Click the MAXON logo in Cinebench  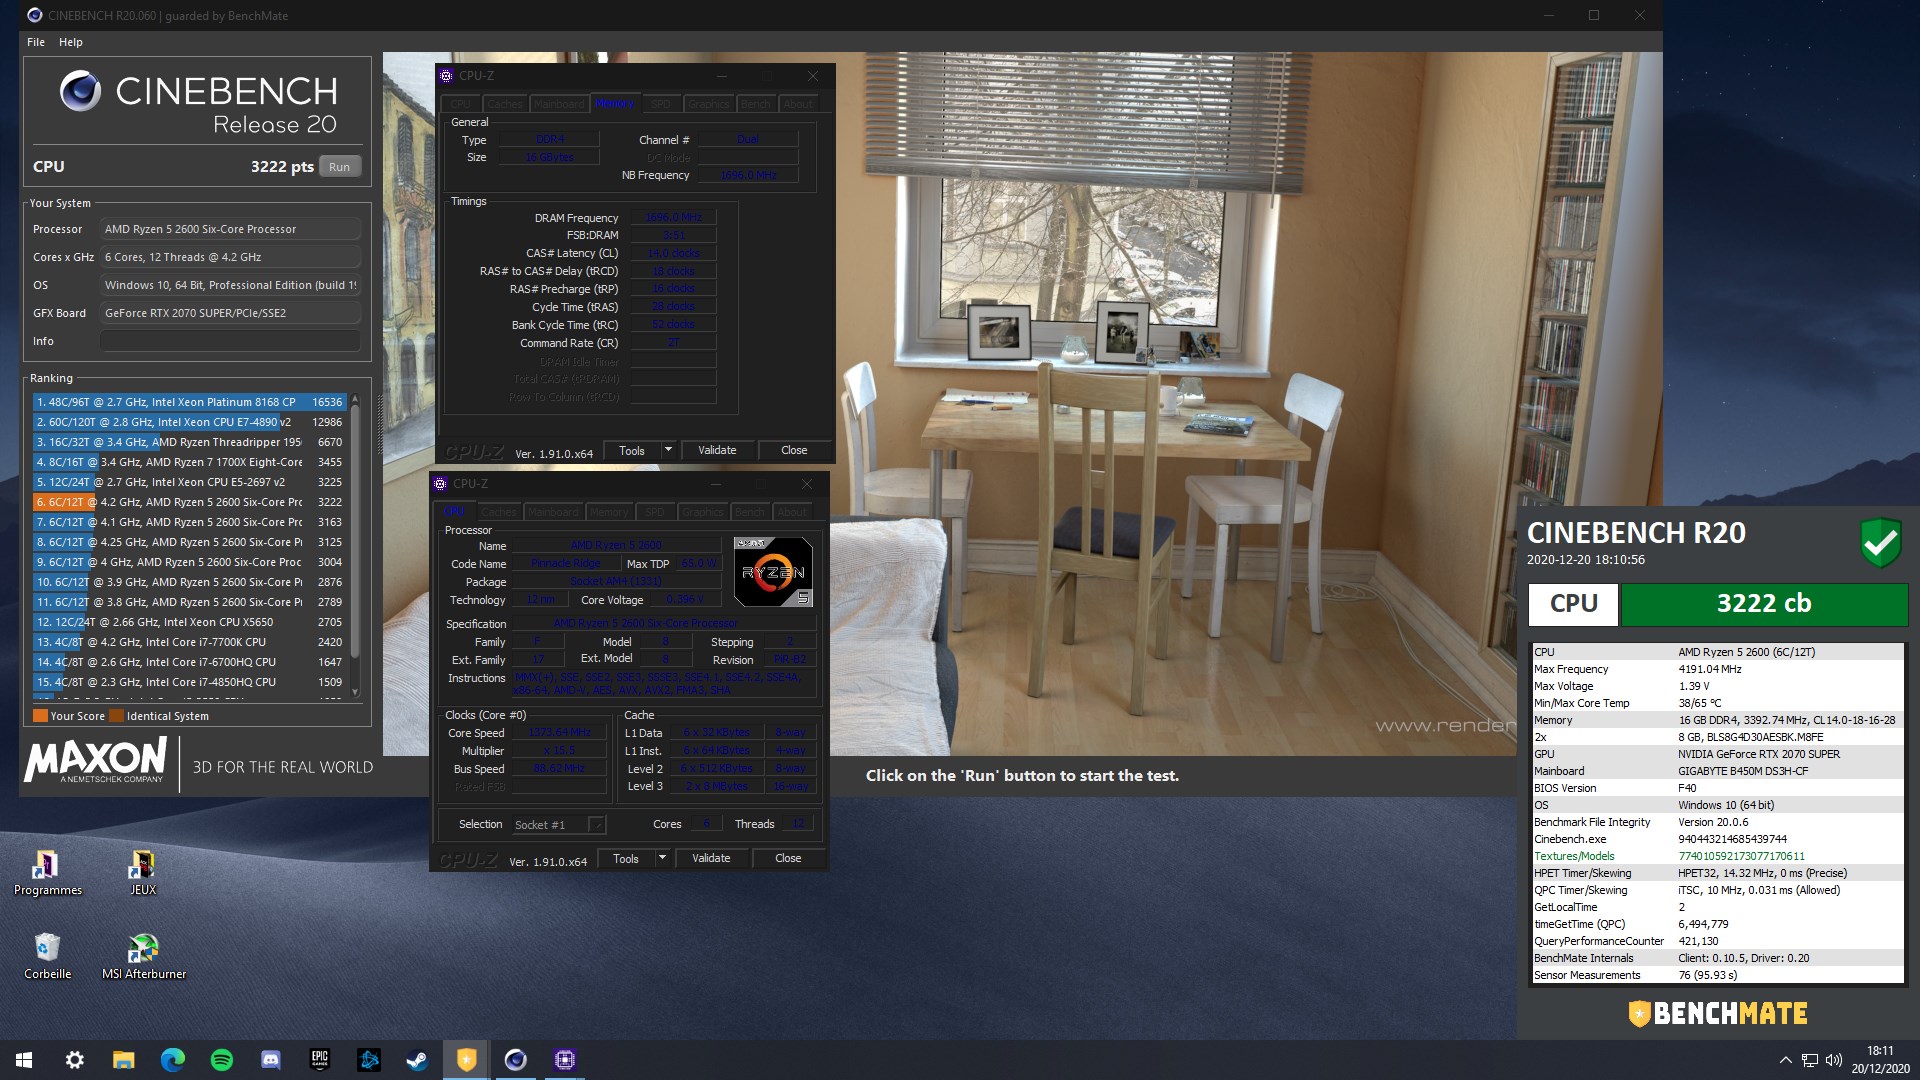96,762
